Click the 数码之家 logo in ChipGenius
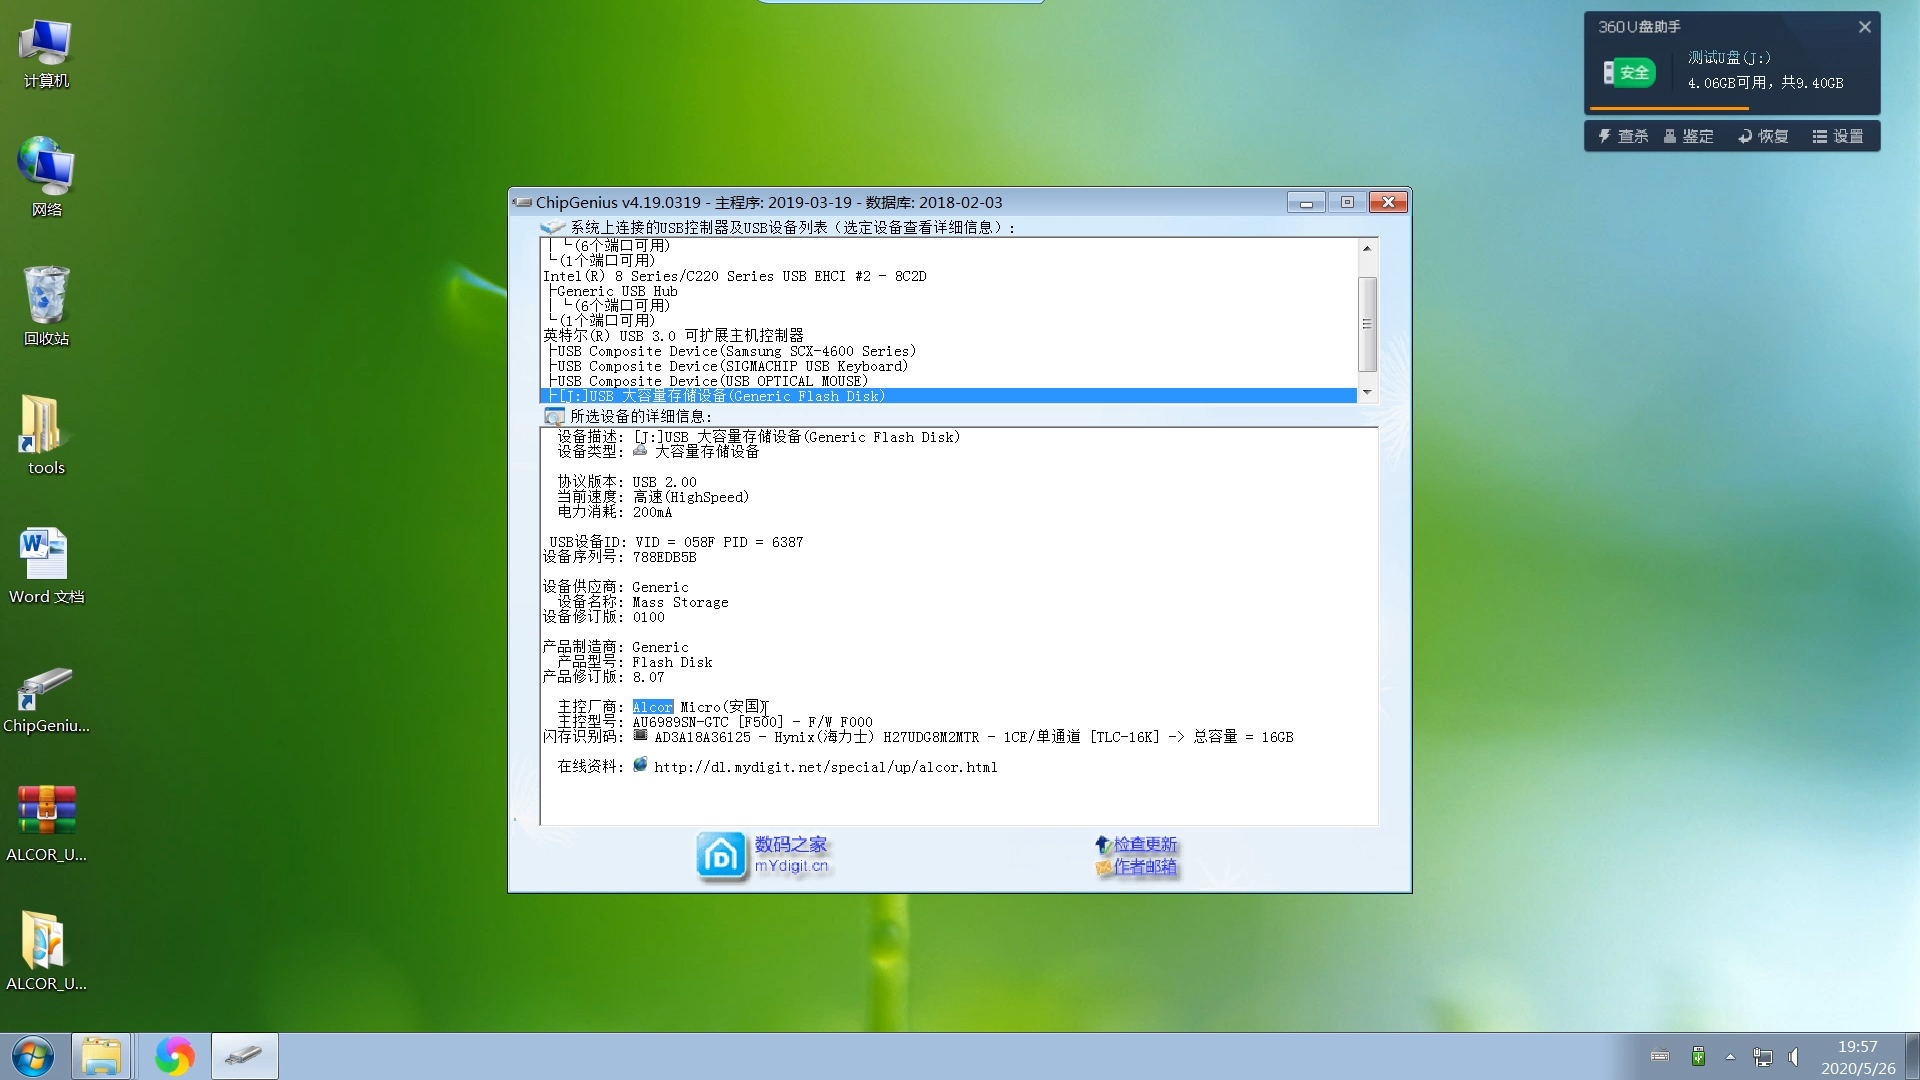The image size is (1920, 1080). point(723,855)
